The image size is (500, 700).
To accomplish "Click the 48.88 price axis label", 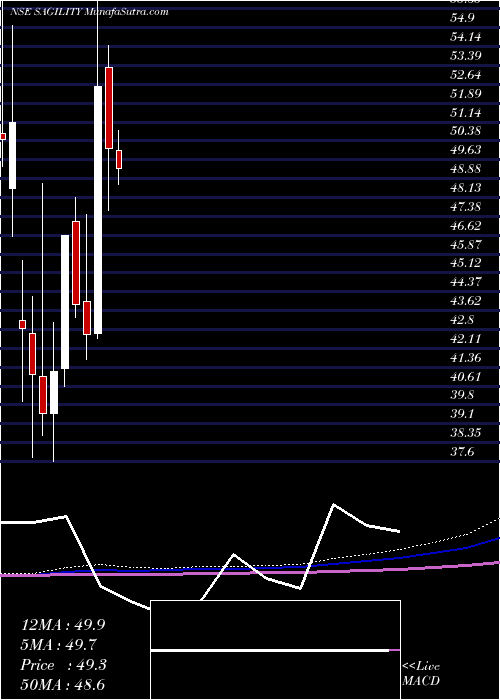I will (x=466, y=169).
